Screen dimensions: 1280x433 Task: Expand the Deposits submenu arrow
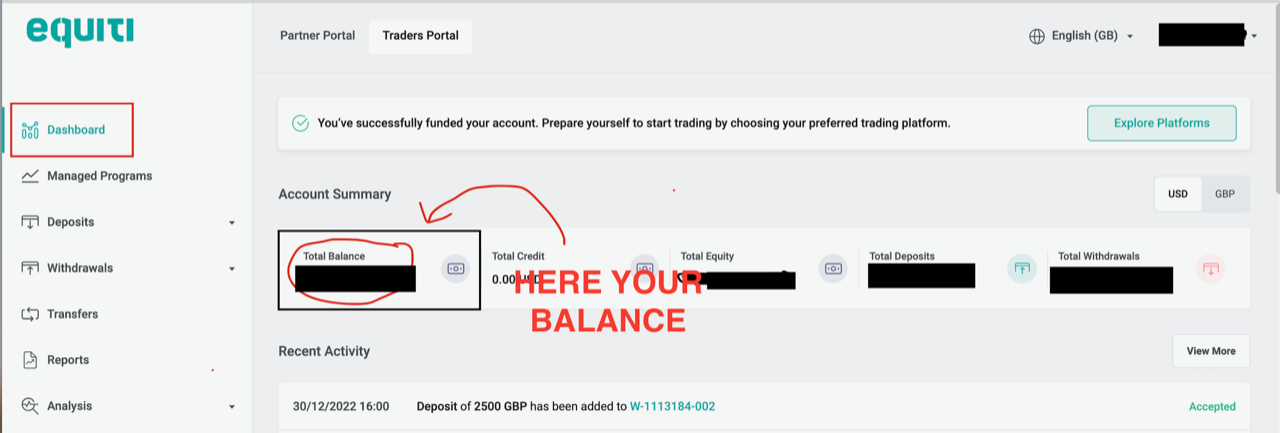(232, 223)
